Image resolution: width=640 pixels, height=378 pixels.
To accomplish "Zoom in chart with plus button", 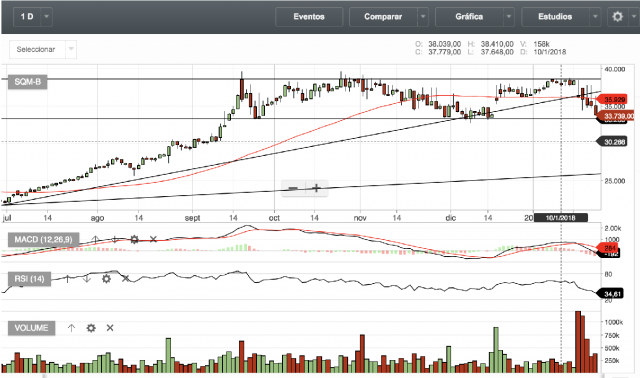I will [x=316, y=188].
